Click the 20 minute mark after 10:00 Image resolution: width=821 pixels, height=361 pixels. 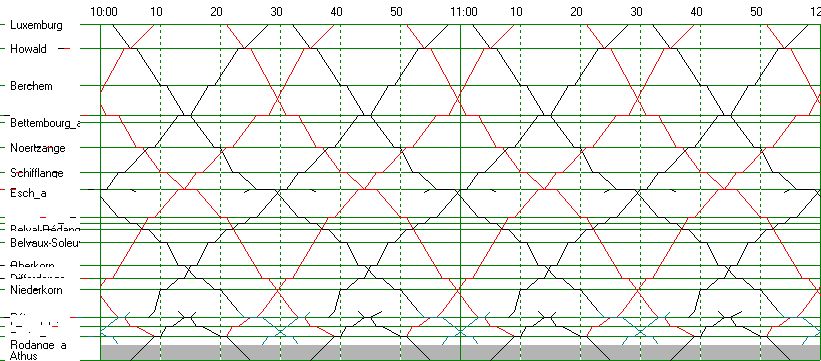click(216, 12)
